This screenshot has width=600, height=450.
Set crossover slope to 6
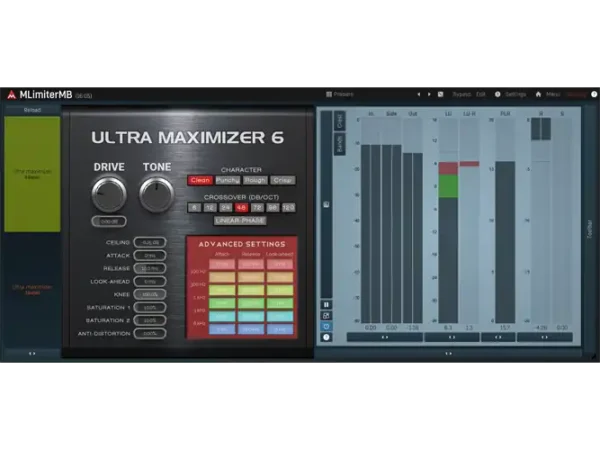click(194, 208)
